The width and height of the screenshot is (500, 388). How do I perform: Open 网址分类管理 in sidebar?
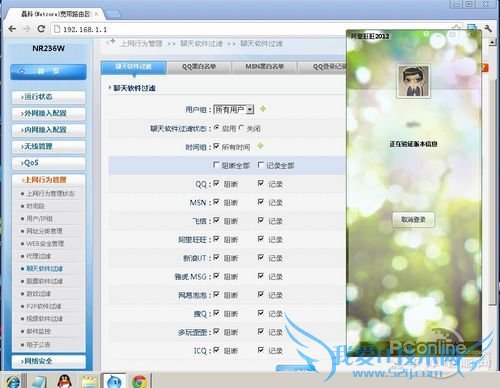tap(44, 231)
